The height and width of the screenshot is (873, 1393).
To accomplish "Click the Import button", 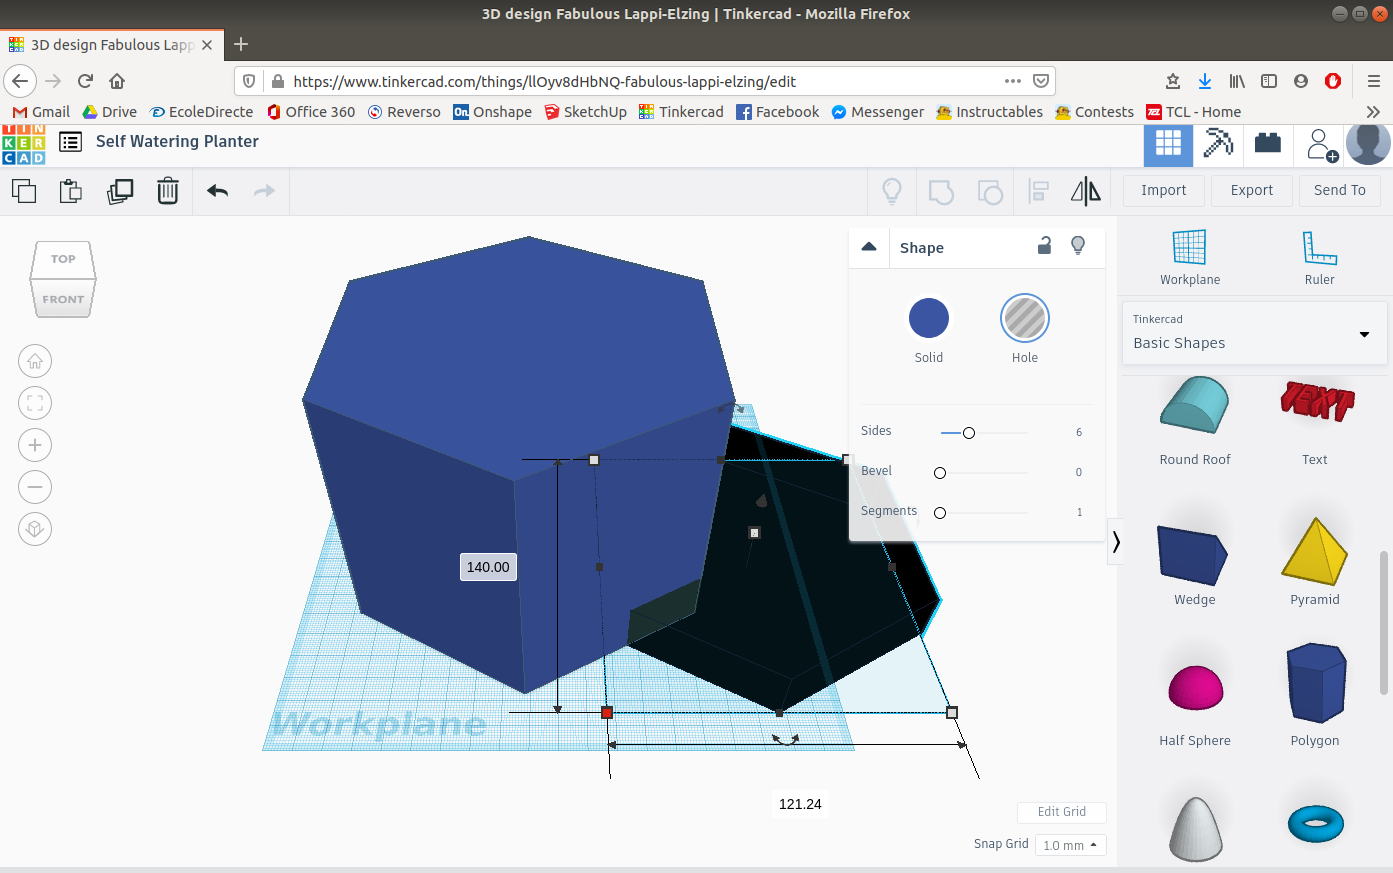I will (x=1164, y=190).
